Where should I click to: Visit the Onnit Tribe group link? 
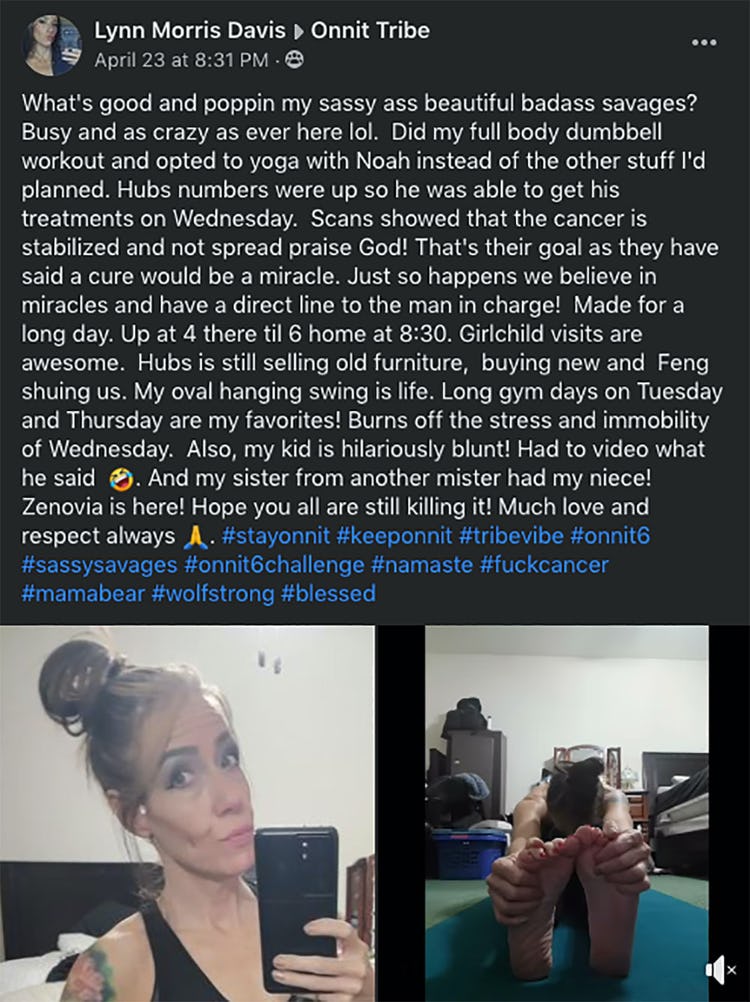[x=370, y=31]
